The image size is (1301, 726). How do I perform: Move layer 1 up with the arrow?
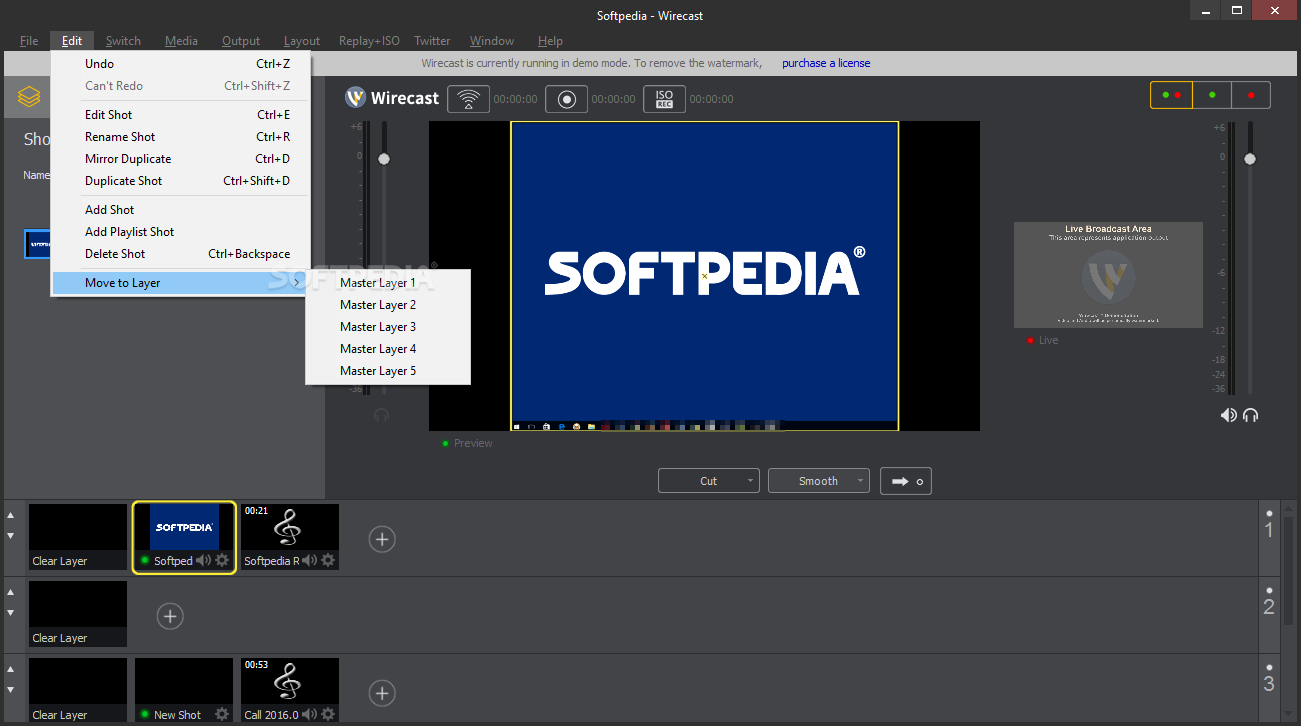[x=11, y=515]
